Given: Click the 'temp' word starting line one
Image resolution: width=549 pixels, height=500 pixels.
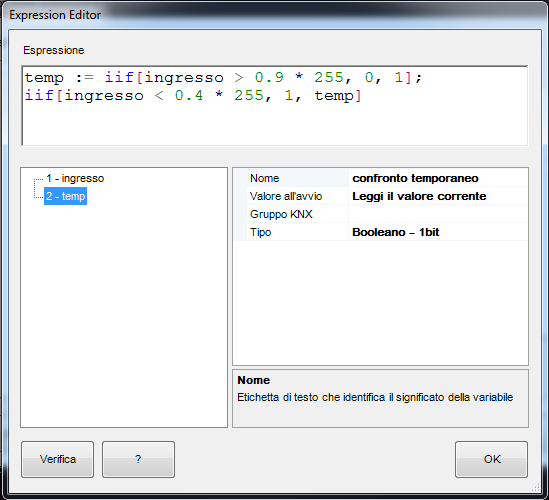Looking at the screenshot, I should point(44,78).
